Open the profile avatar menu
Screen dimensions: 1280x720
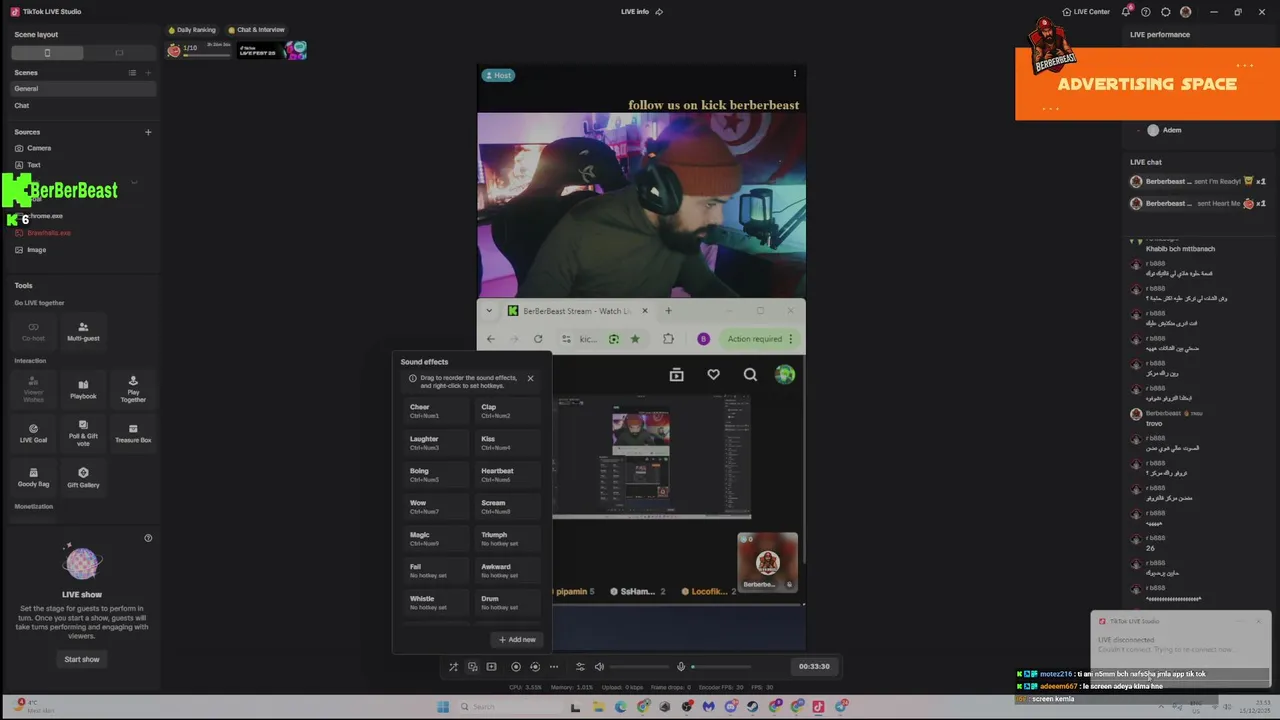pyautogui.click(x=1186, y=12)
